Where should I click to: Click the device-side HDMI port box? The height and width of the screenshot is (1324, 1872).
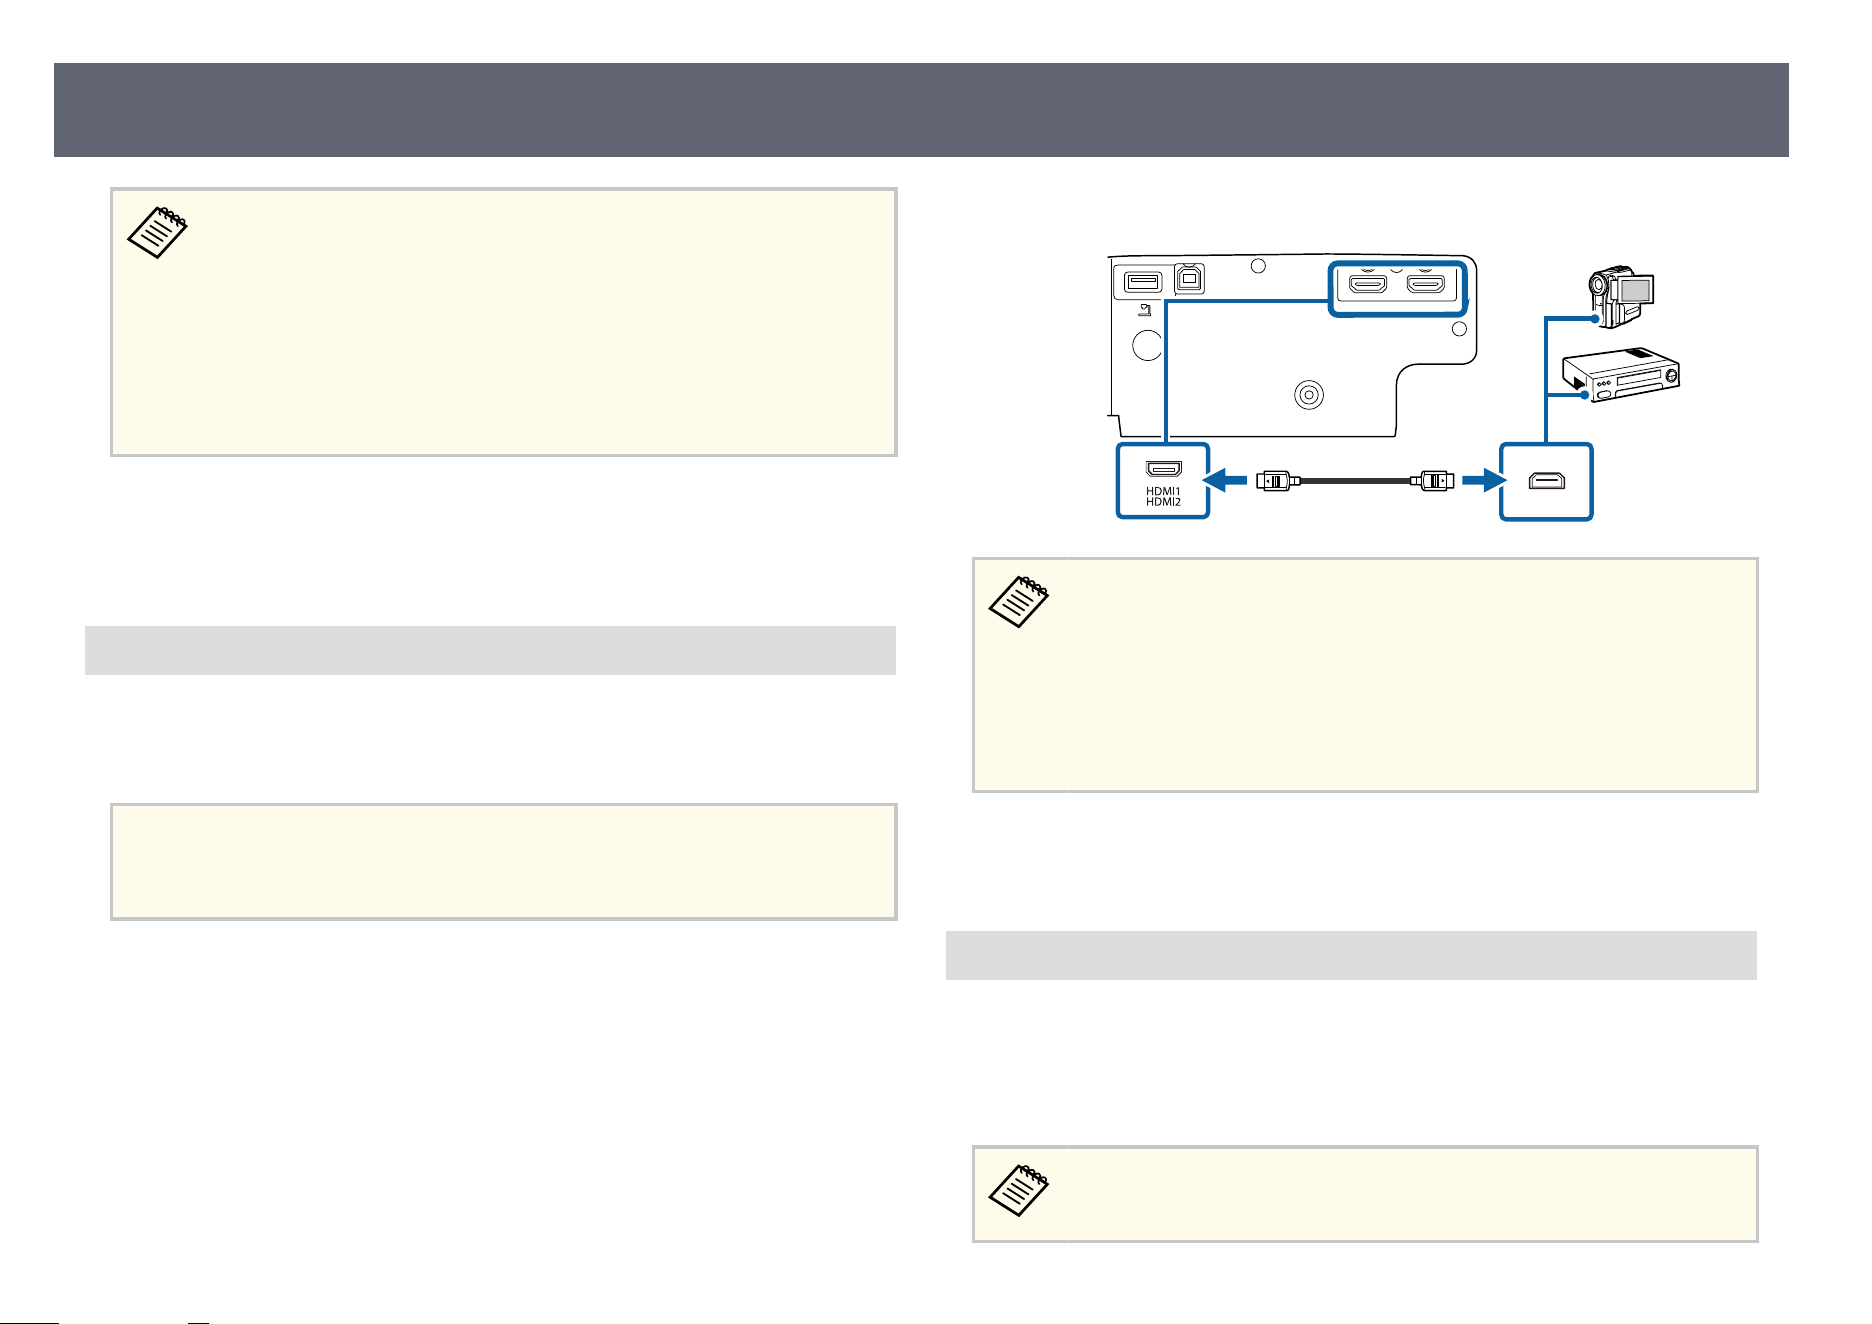click(x=1546, y=481)
